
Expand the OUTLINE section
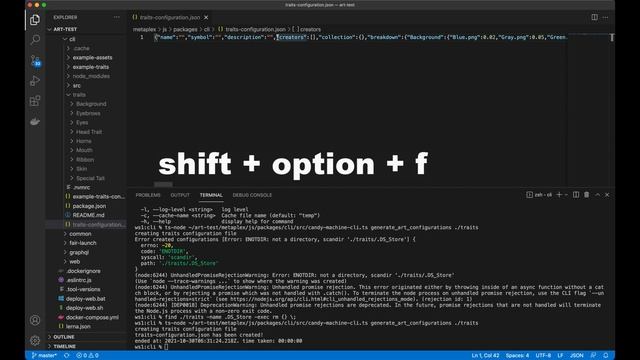click(86, 337)
